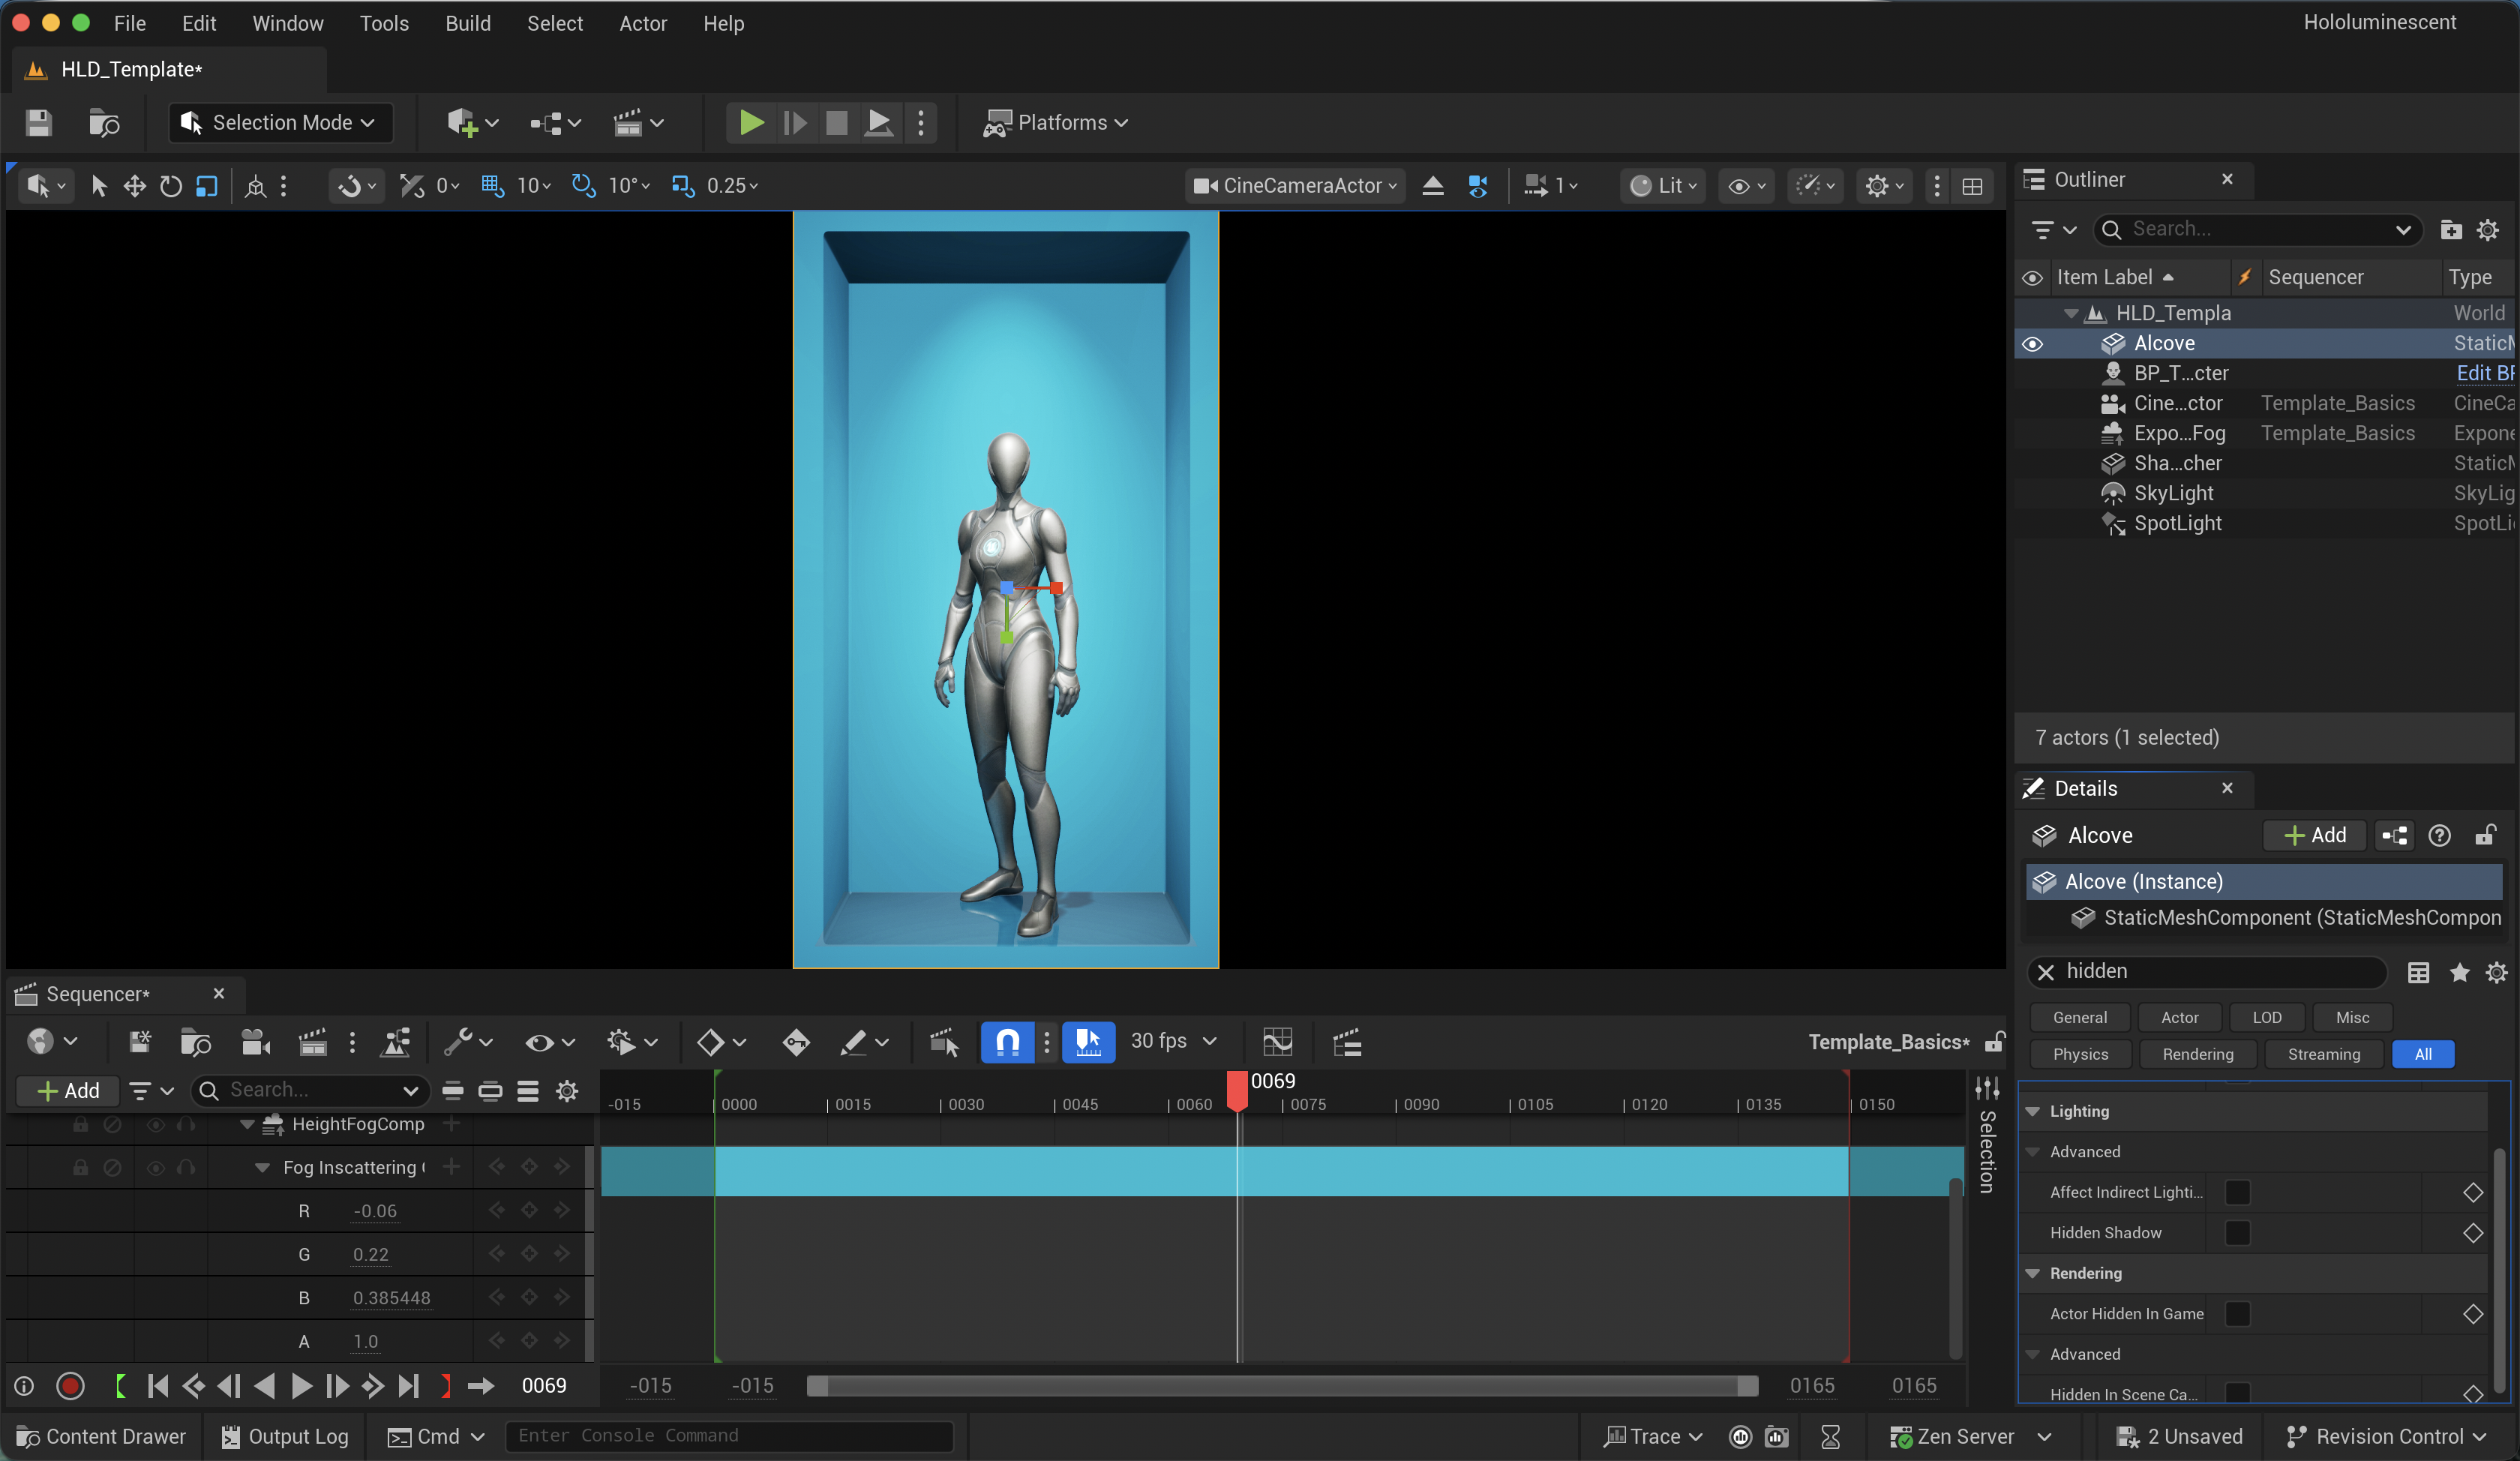Open the 30 fps frame rate dropdown
Image resolution: width=2520 pixels, height=1461 pixels.
pyautogui.click(x=1174, y=1041)
